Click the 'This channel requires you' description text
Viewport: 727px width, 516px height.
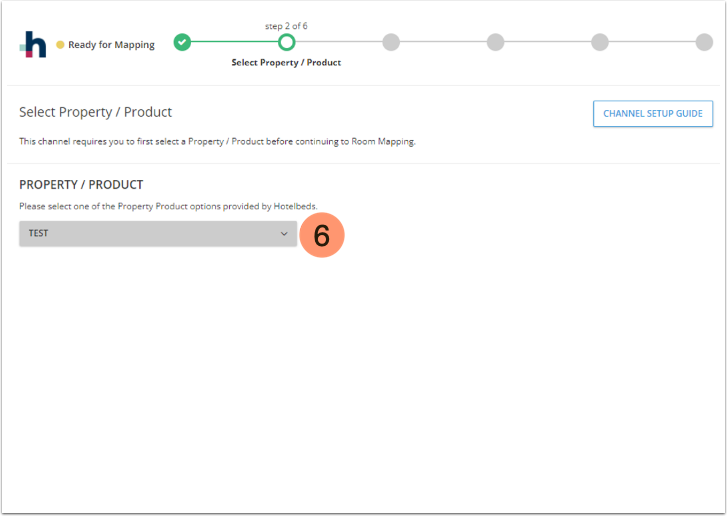tap(217, 141)
